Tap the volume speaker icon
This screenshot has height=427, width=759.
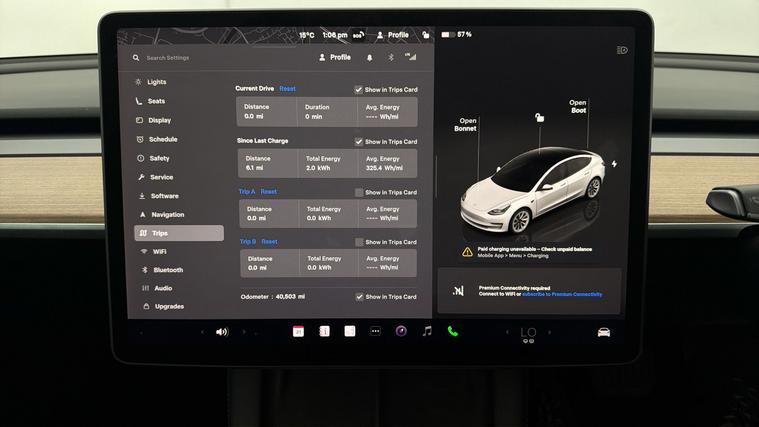221,332
